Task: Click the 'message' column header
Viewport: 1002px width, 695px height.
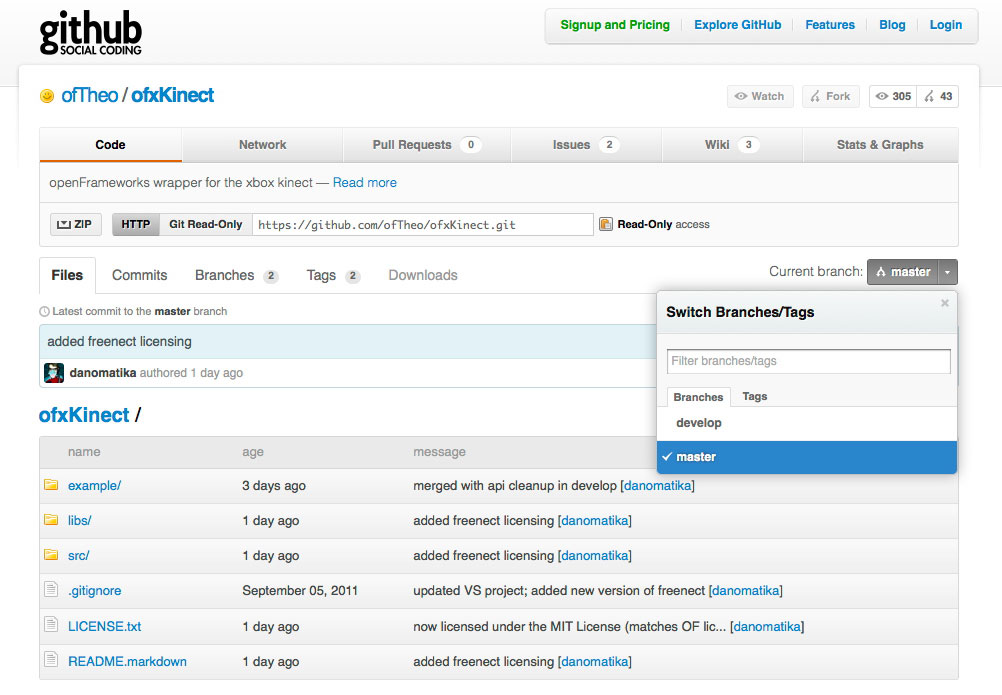Action: (x=440, y=452)
